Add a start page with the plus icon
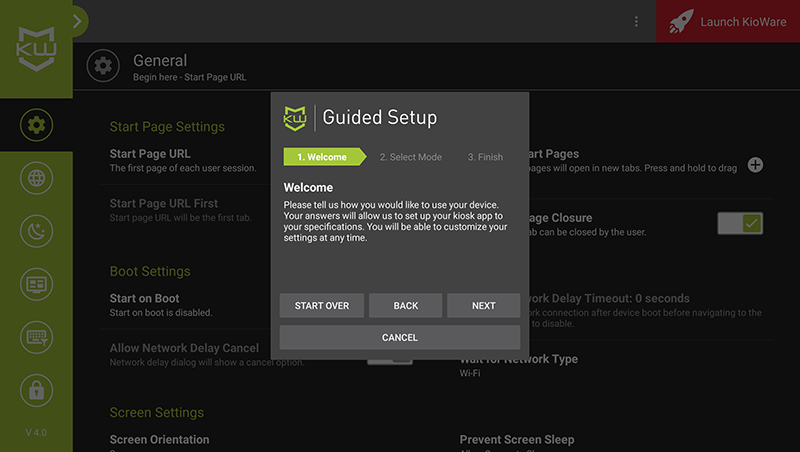800x452 pixels. 756,165
